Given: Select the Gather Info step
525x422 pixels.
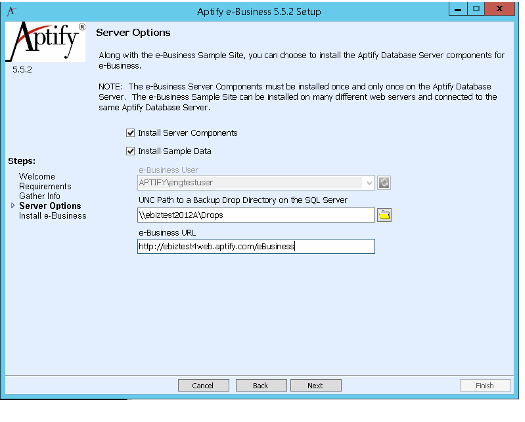Looking at the screenshot, I should (40, 196).
